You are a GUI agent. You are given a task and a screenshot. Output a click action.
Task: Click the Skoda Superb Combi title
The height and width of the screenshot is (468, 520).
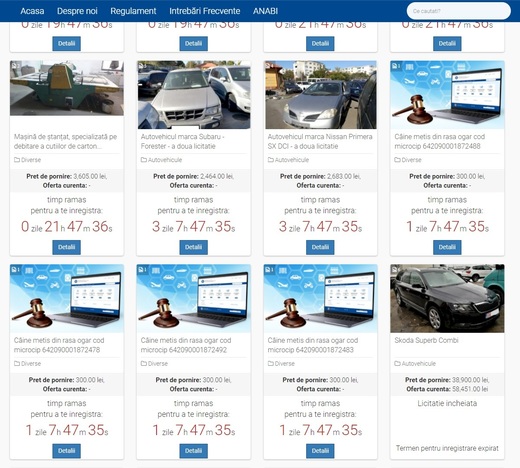(426, 340)
